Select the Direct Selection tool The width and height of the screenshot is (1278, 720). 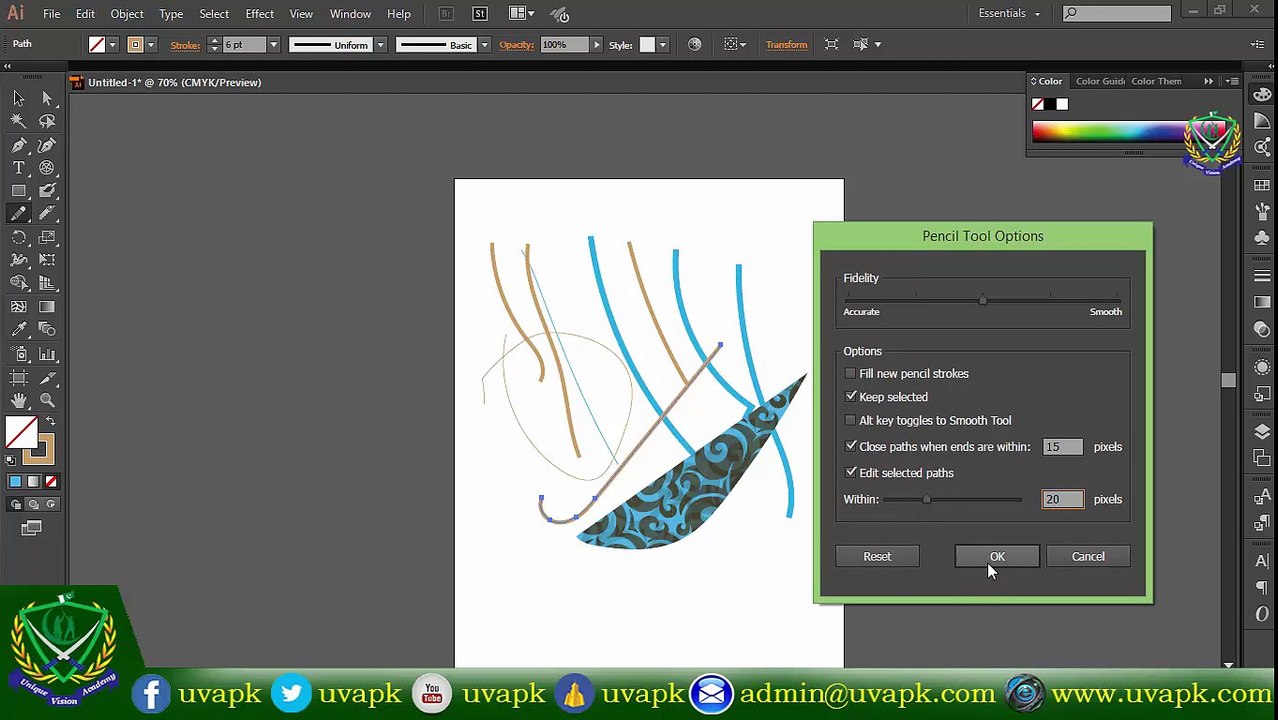point(47,98)
